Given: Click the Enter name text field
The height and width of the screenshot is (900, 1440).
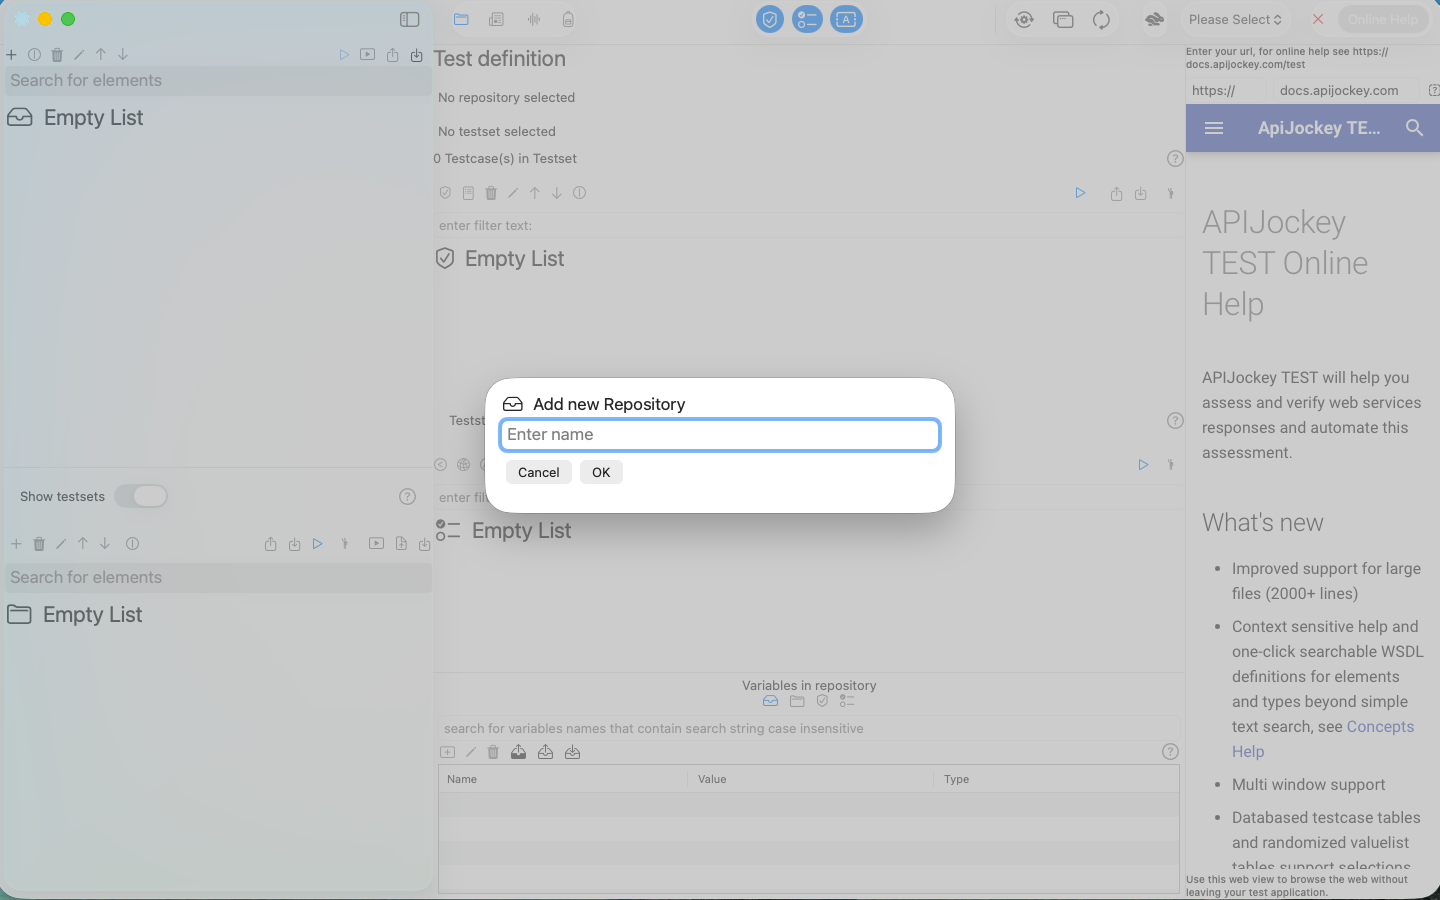Looking at the screenshot, I should coord(719,435).
